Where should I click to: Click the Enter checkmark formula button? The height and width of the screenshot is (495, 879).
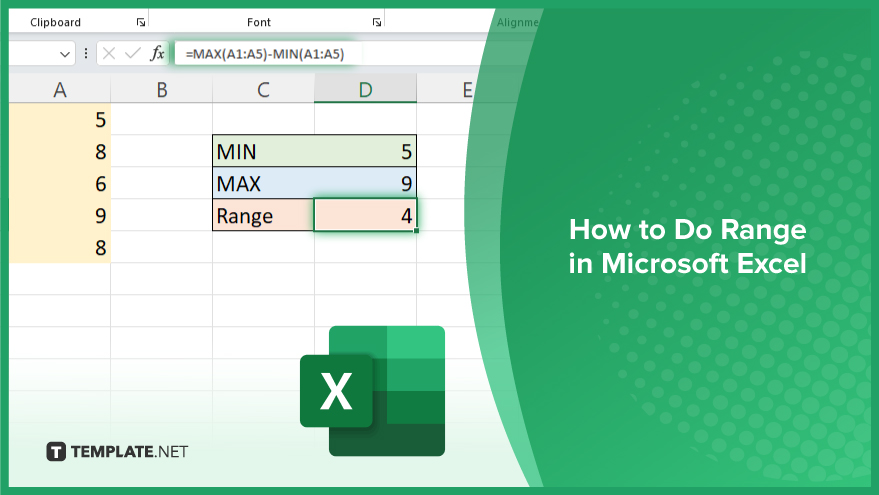[132, 54]
